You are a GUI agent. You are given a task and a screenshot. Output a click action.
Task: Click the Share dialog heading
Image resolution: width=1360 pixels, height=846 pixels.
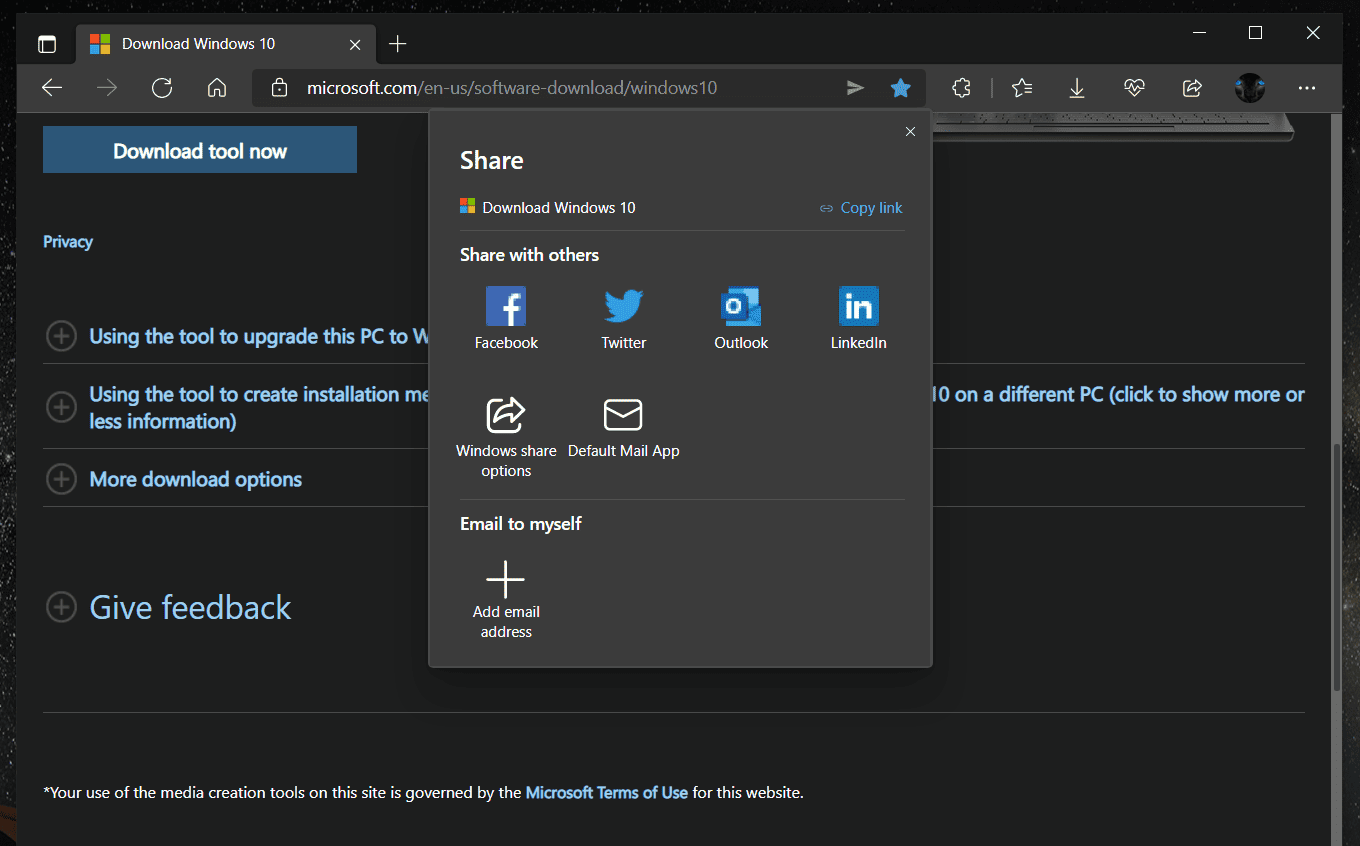[x=492, y=161]
